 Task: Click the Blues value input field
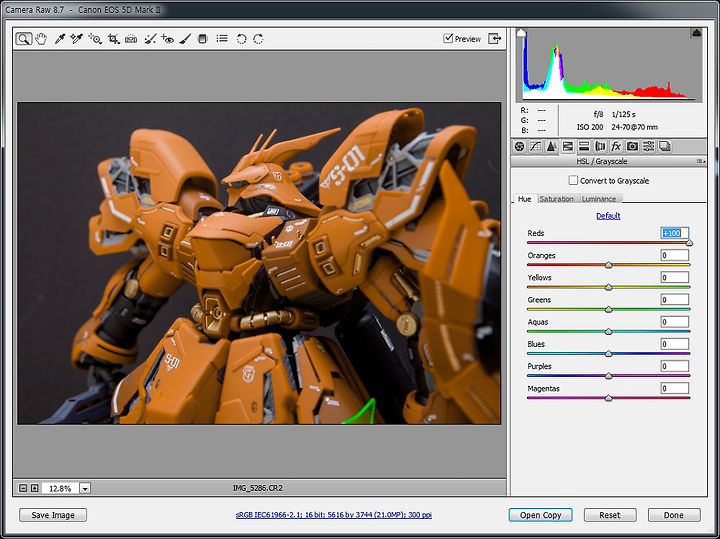675,344
